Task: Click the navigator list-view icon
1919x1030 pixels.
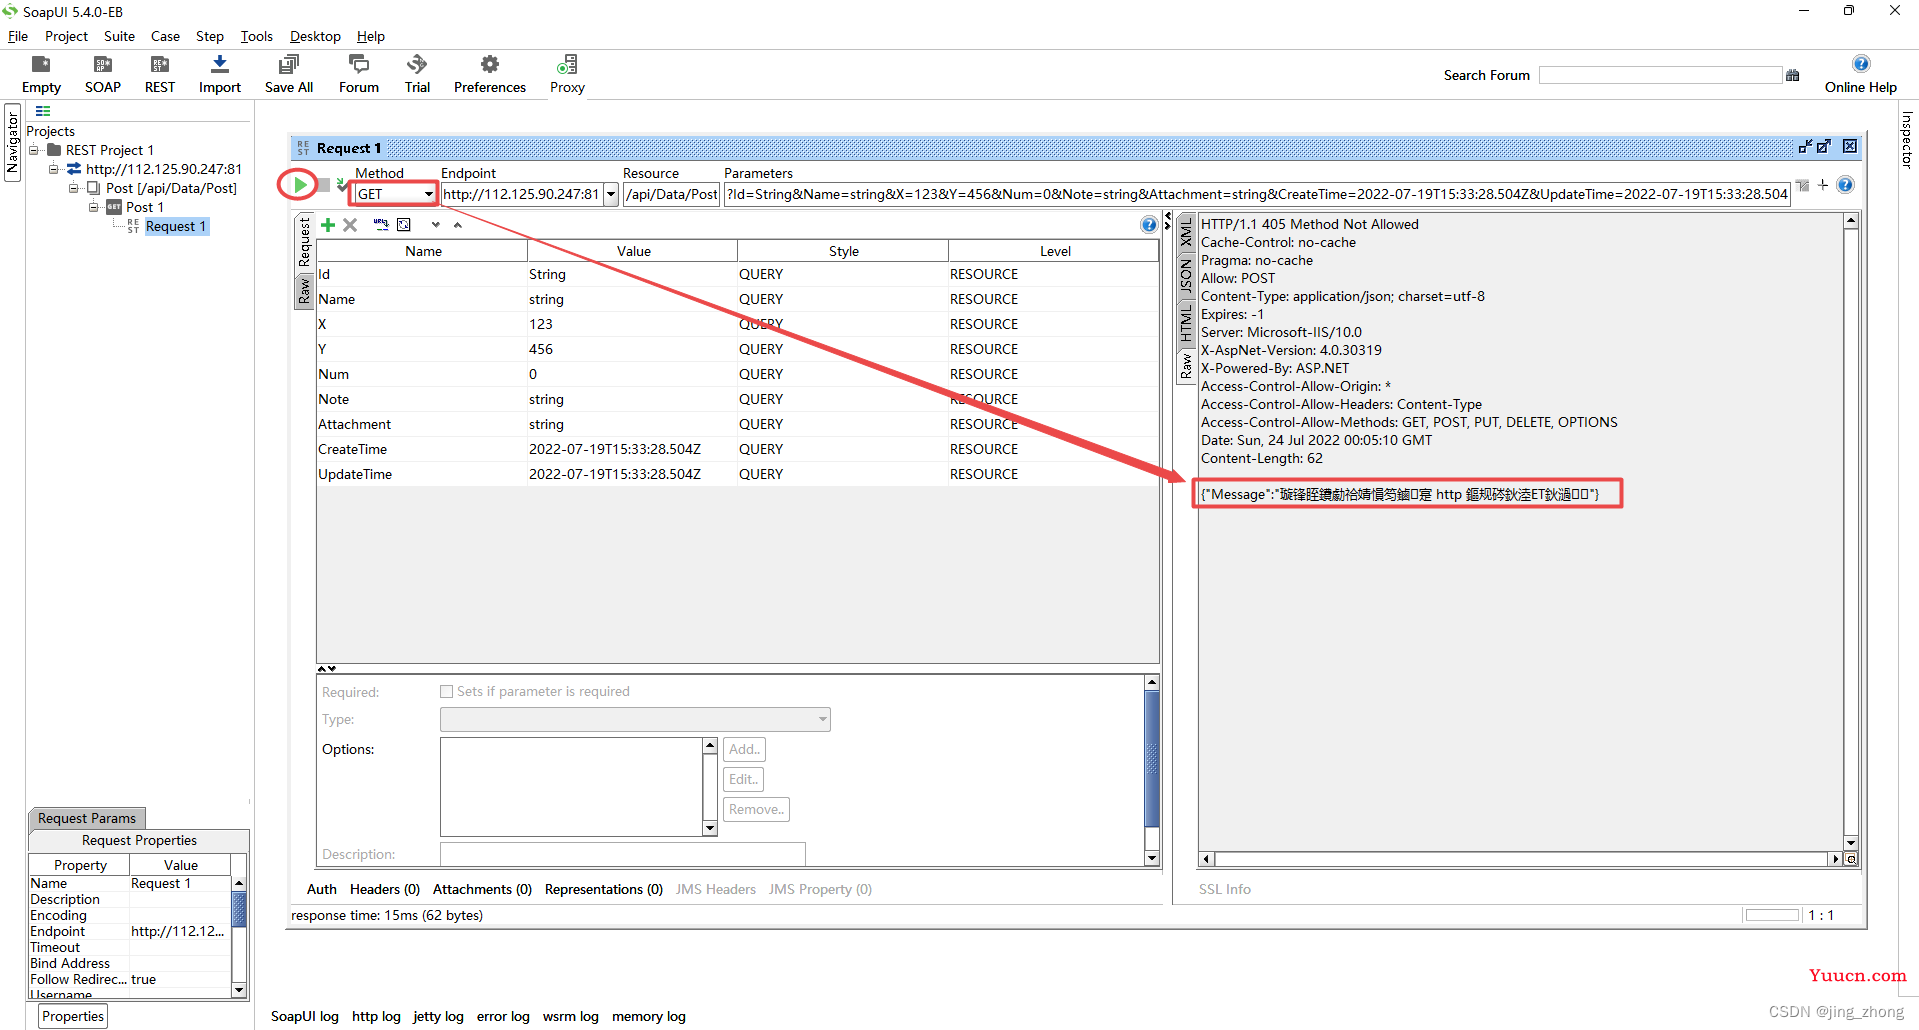Action: [x=43, y=111]
